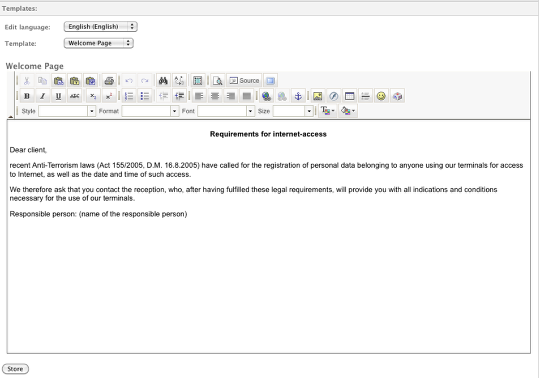The width and height of the screenshot is (540, 378).
Task: Click the 'Dear client,' line
Action: tap(28, 150)
